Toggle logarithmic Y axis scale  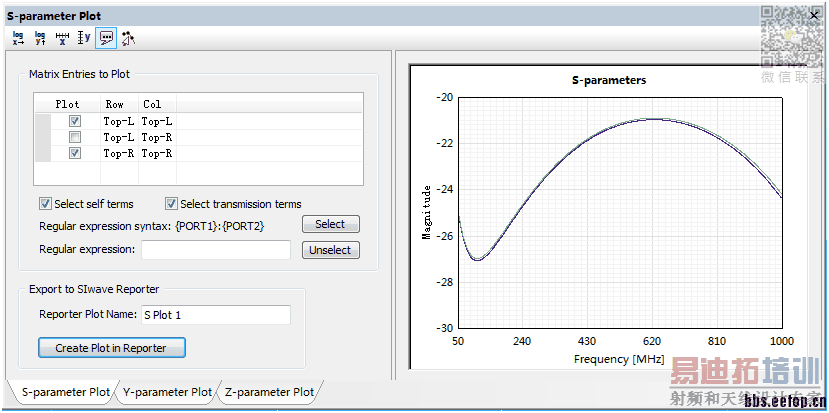click(x=40, y=38)
